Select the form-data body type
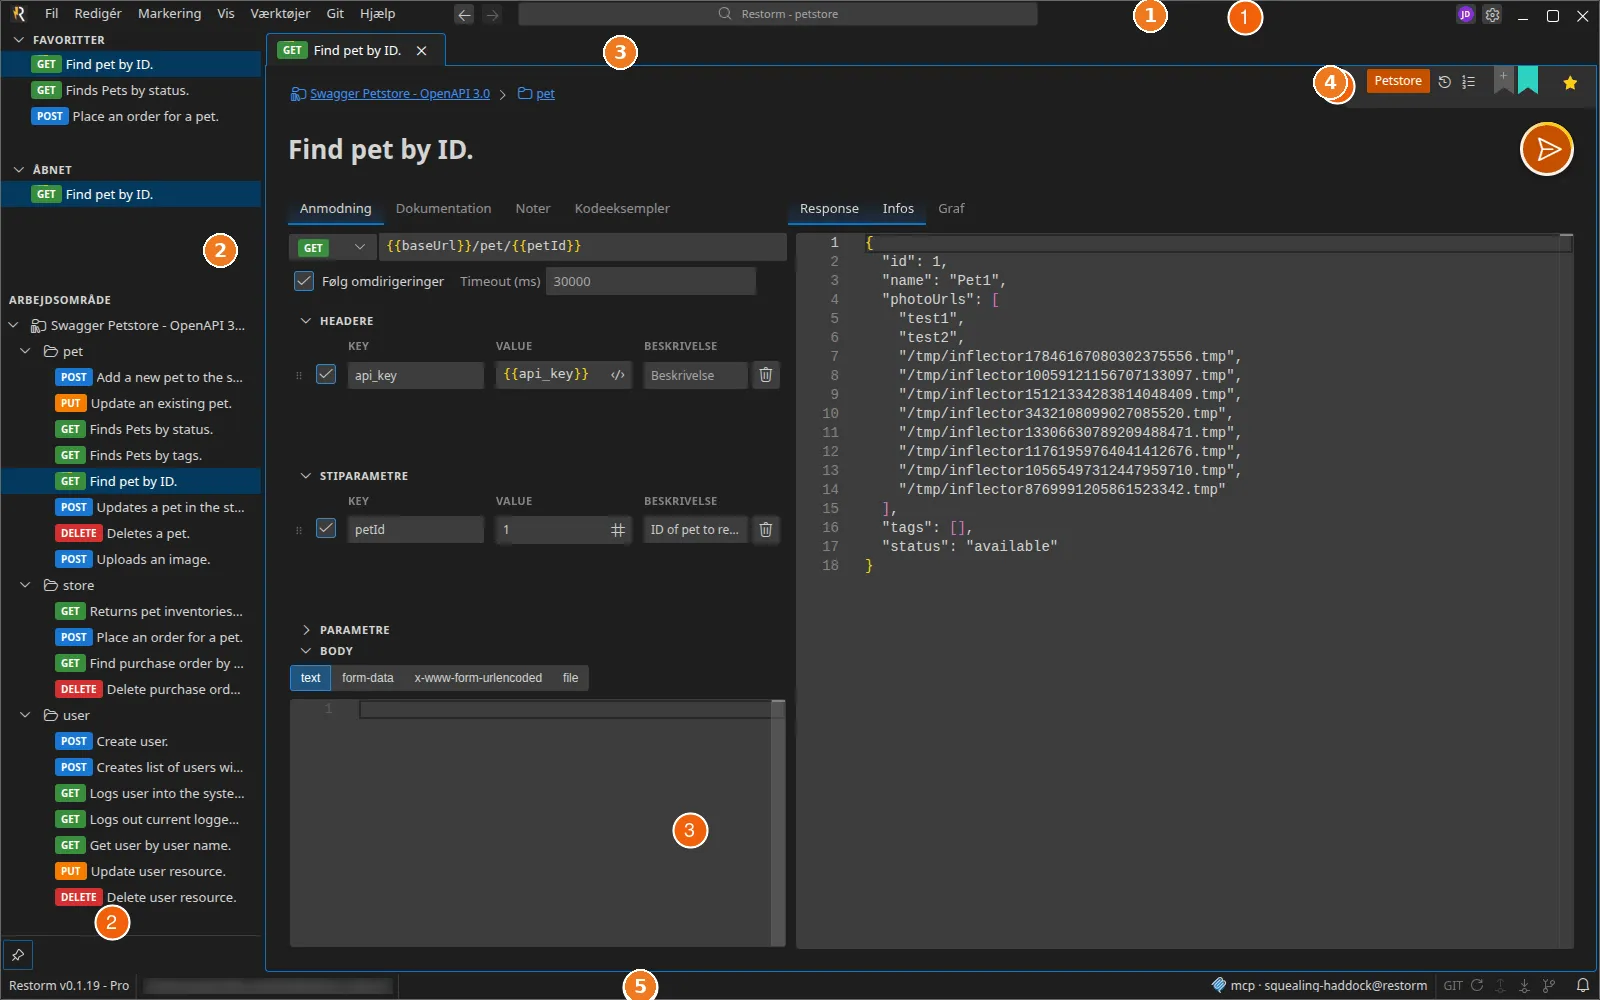1600x1000 pixels. click(x=368, y=678)
